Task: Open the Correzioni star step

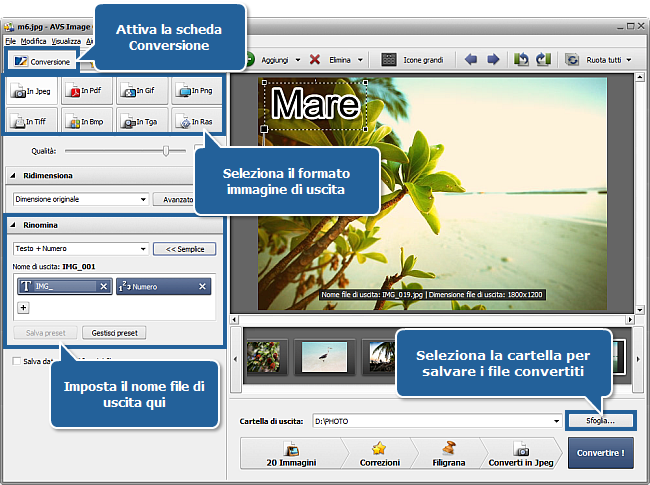Action: click(x=379, y=453)
